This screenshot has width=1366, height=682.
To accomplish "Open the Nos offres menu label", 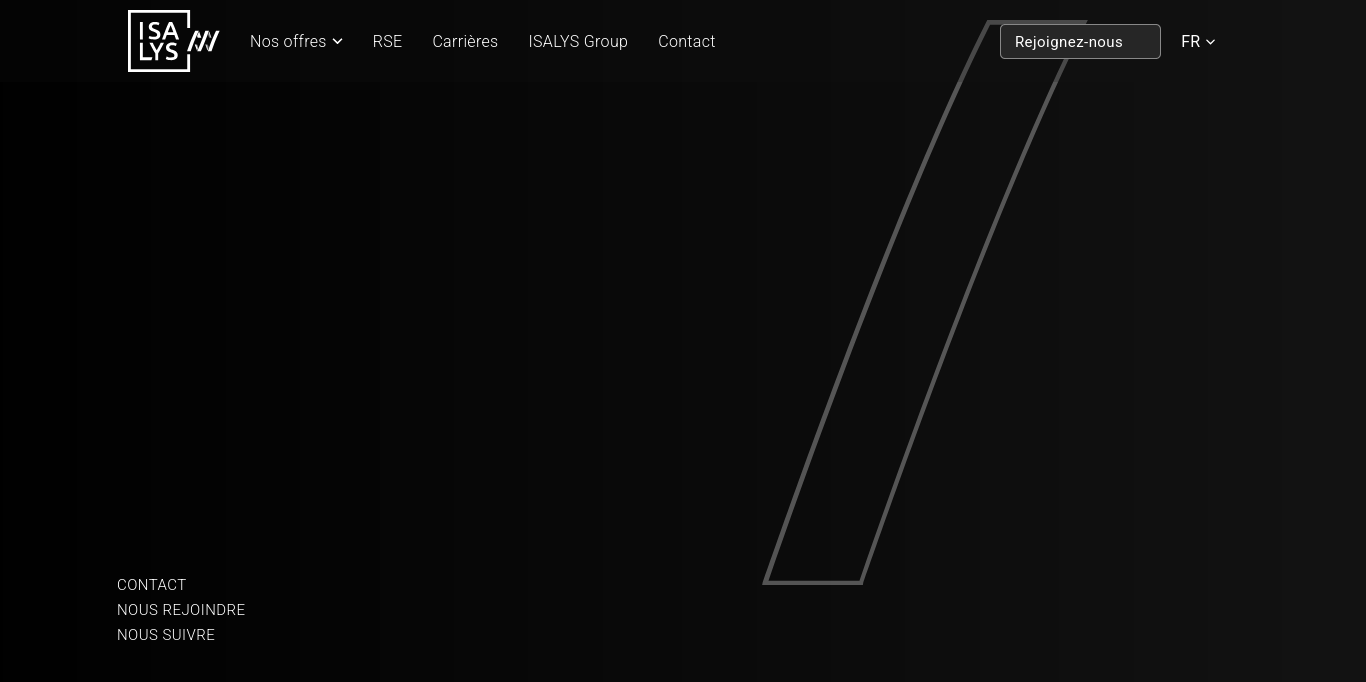I will coord(288,42).
